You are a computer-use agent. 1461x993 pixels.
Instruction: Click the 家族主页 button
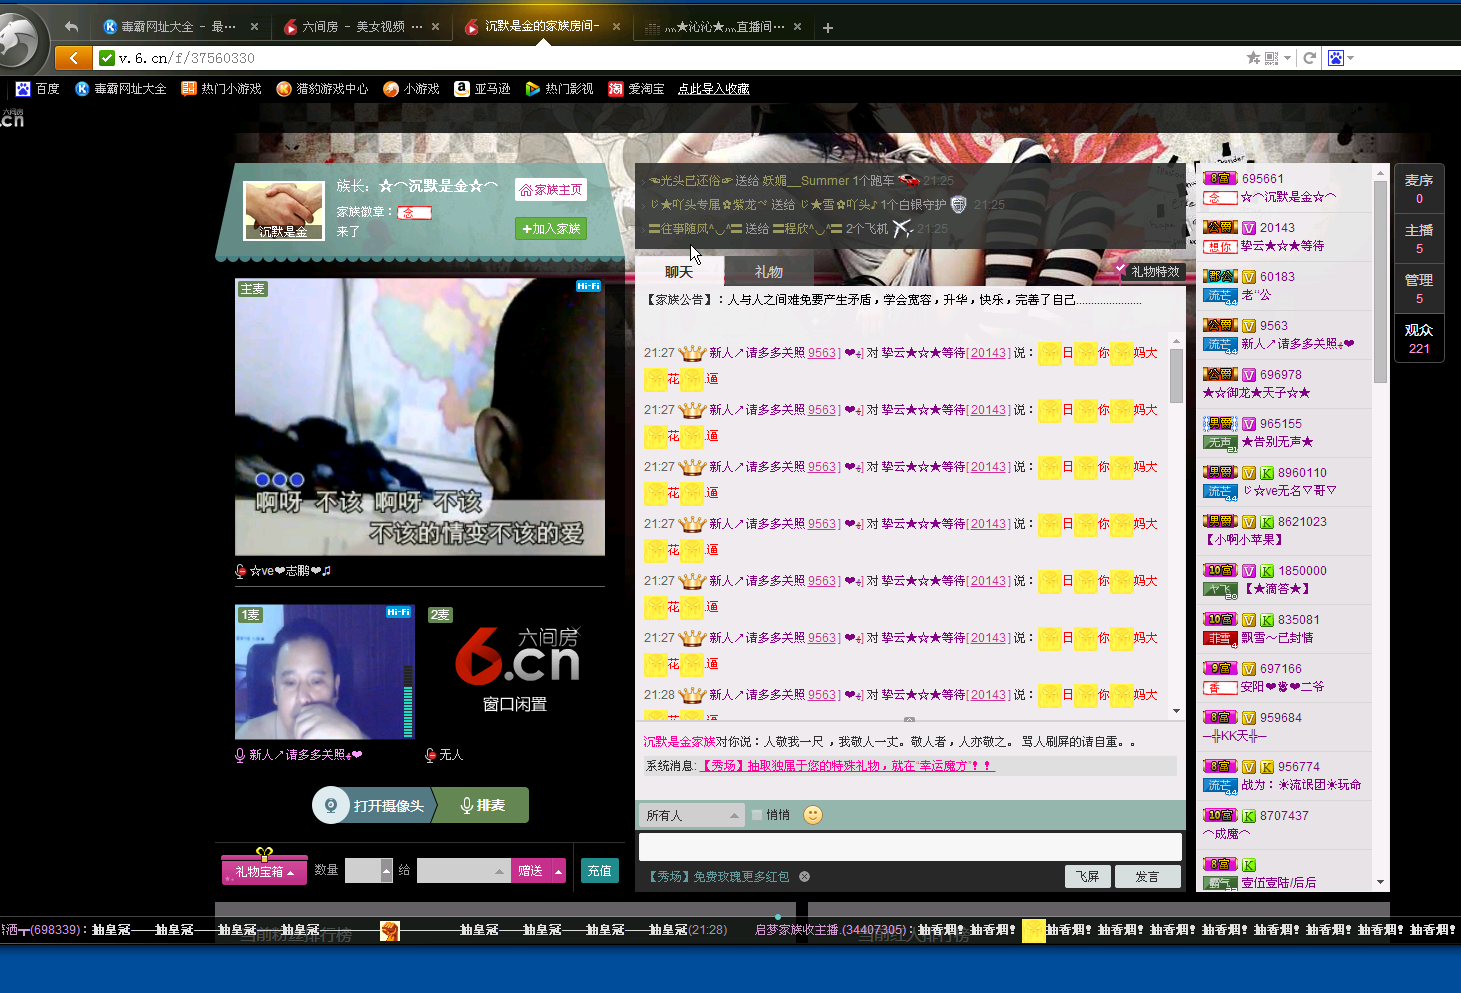pyautogui.click(x=551, y=190)
